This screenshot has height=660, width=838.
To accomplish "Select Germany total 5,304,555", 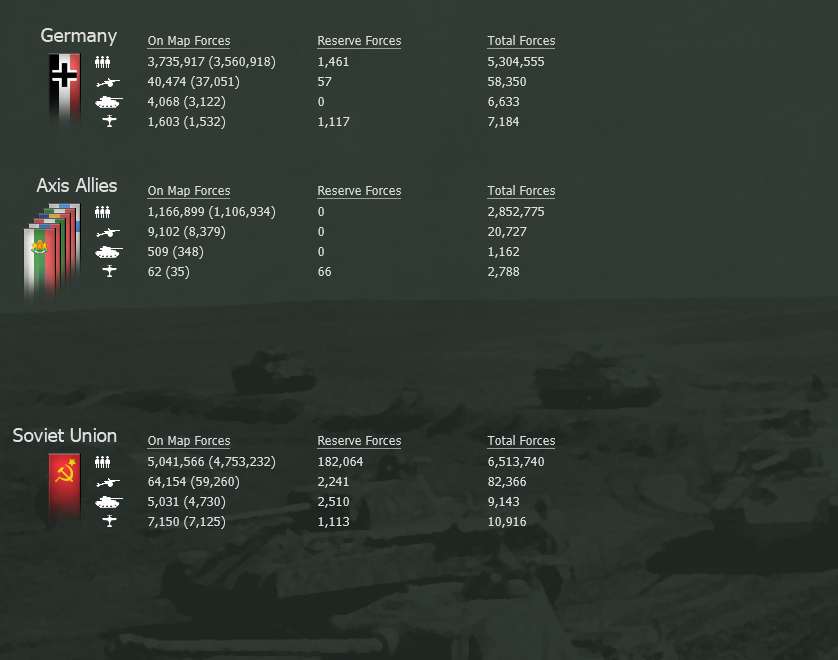I will (516, 62).
